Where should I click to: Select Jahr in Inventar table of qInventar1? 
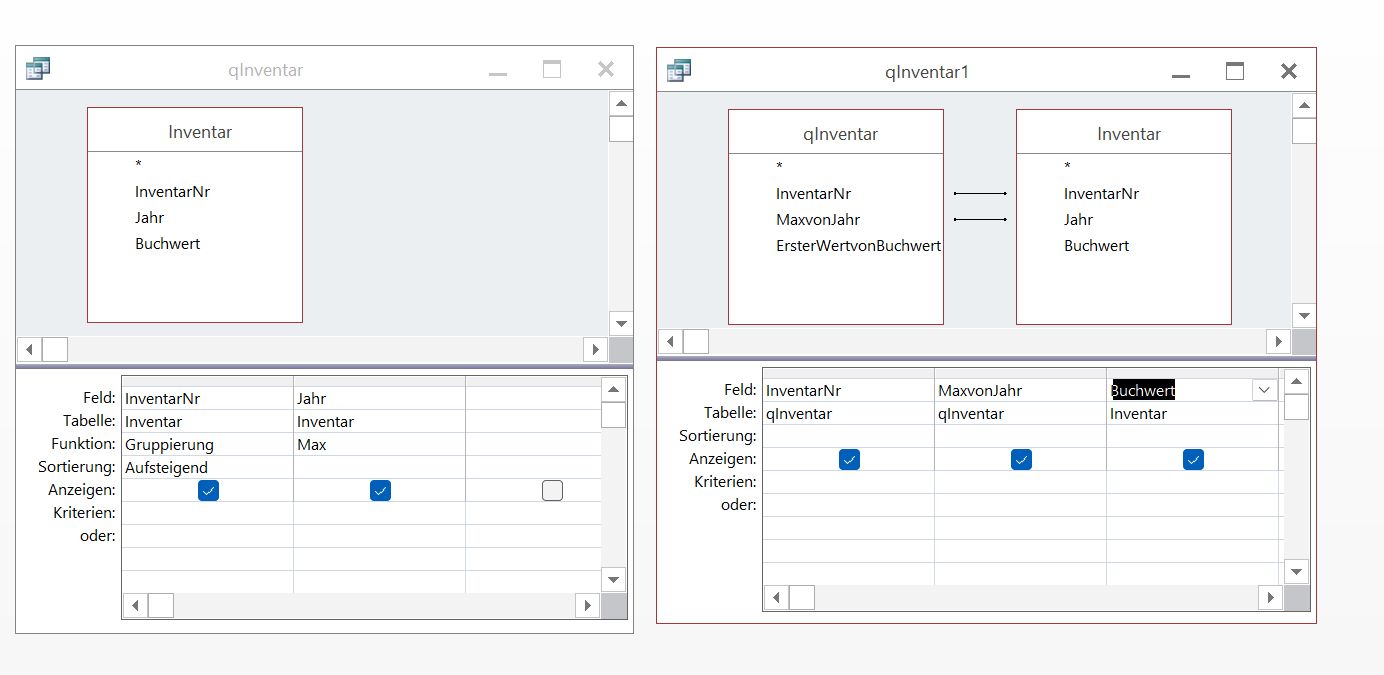pyautogui.click(x=1078, y=219)
